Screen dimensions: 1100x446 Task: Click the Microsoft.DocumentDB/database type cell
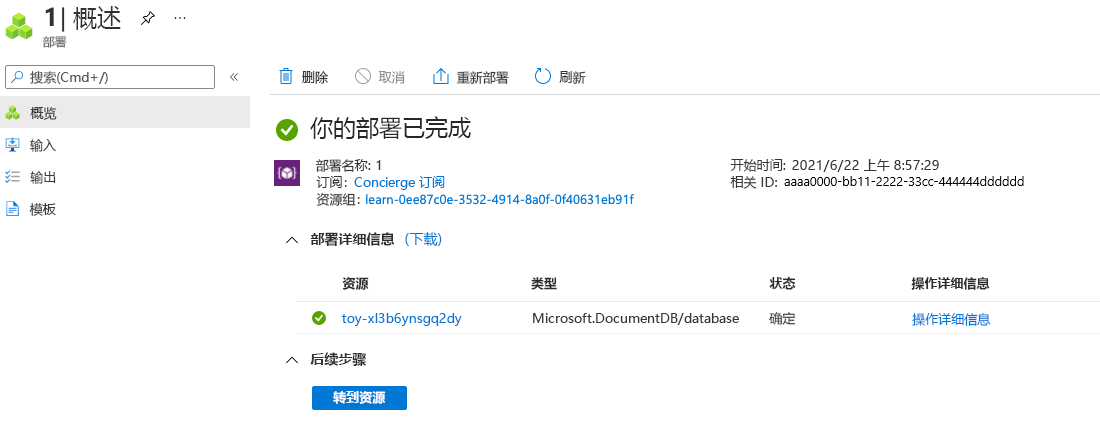(636, 318)
